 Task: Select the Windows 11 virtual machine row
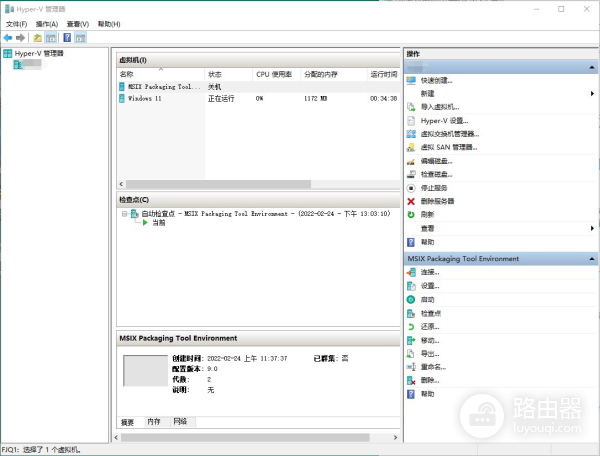coord(258,99)
